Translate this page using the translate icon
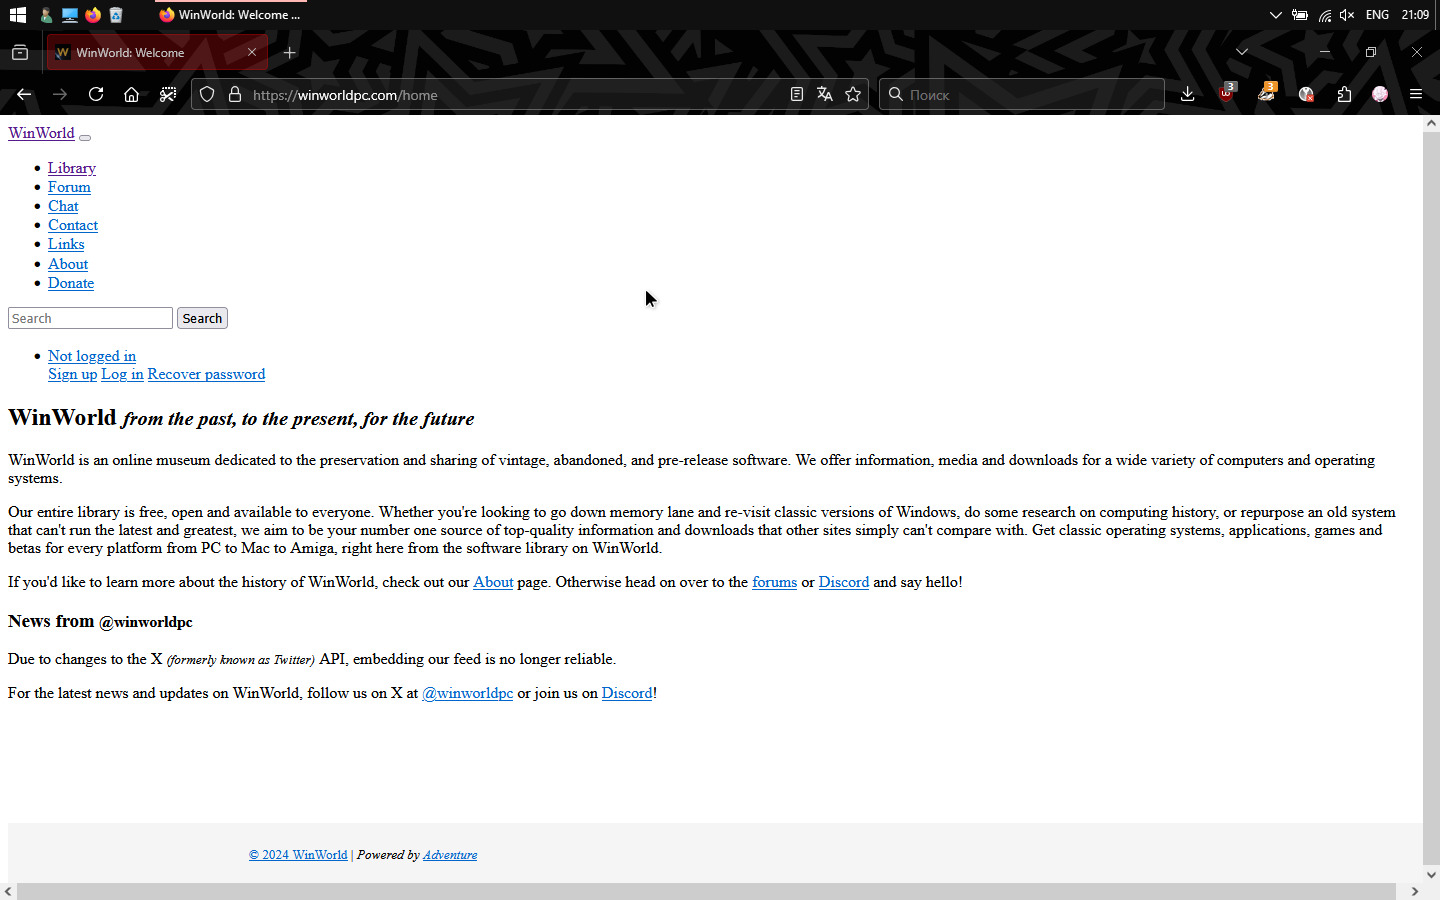This screenshot has height=900, width=1440. tap(825, 94)
